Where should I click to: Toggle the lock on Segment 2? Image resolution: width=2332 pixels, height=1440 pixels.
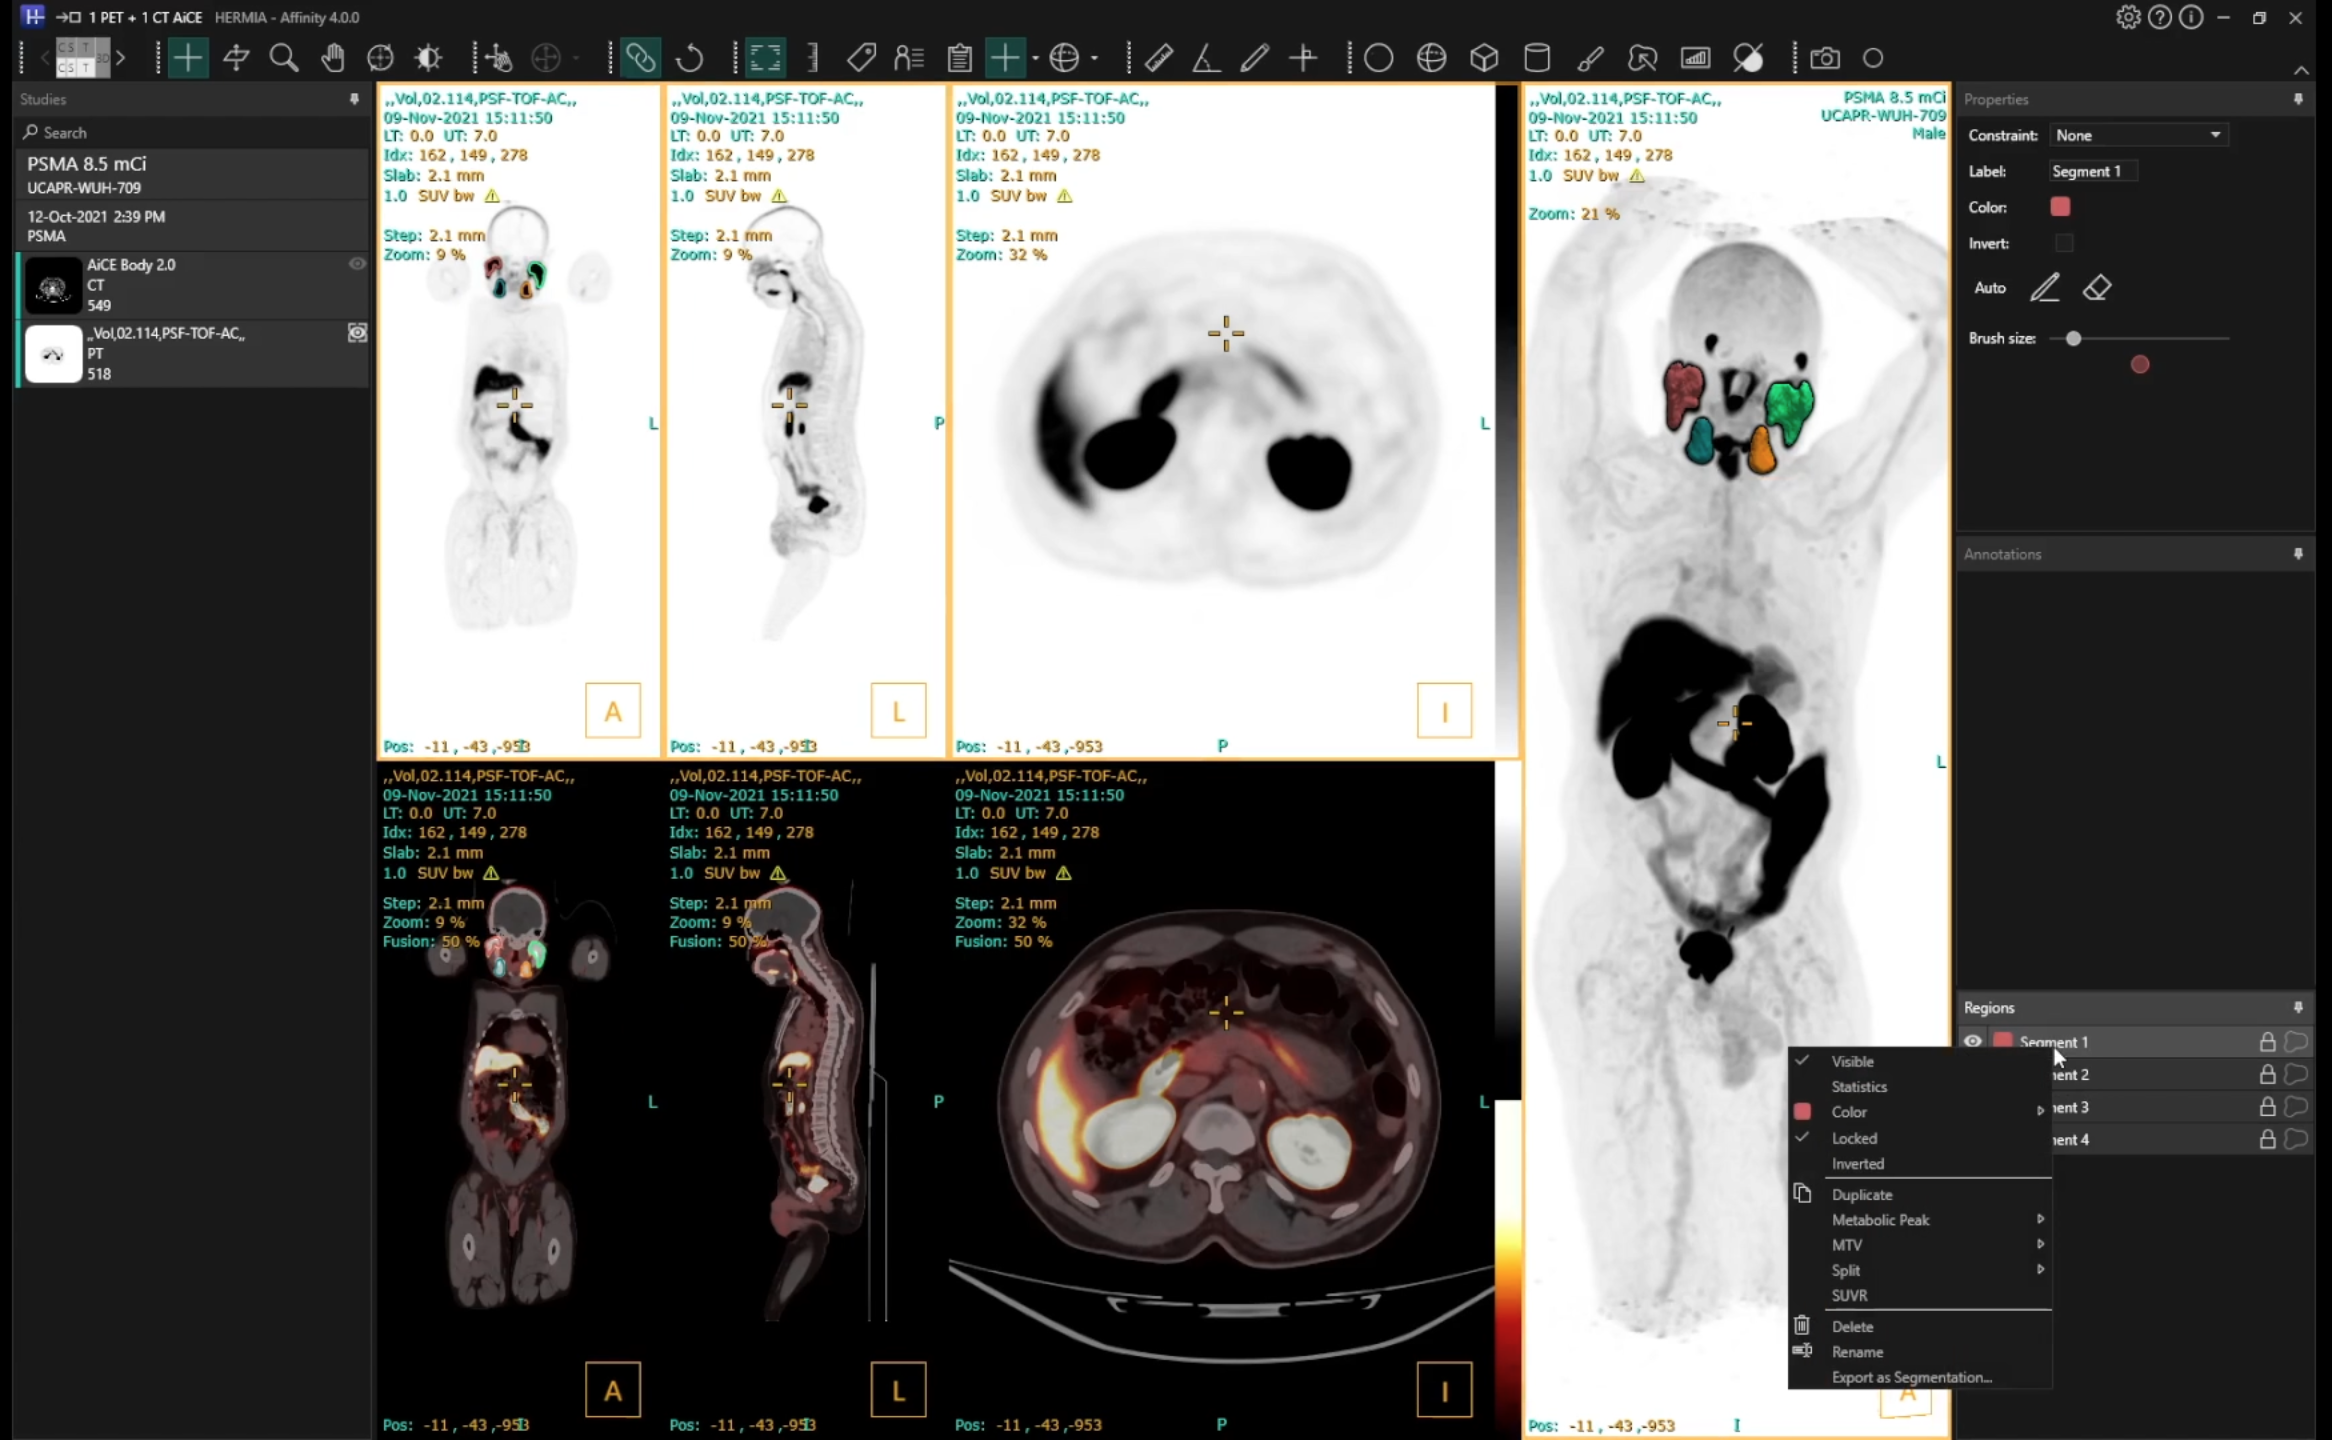[x=2267, y=1075]
